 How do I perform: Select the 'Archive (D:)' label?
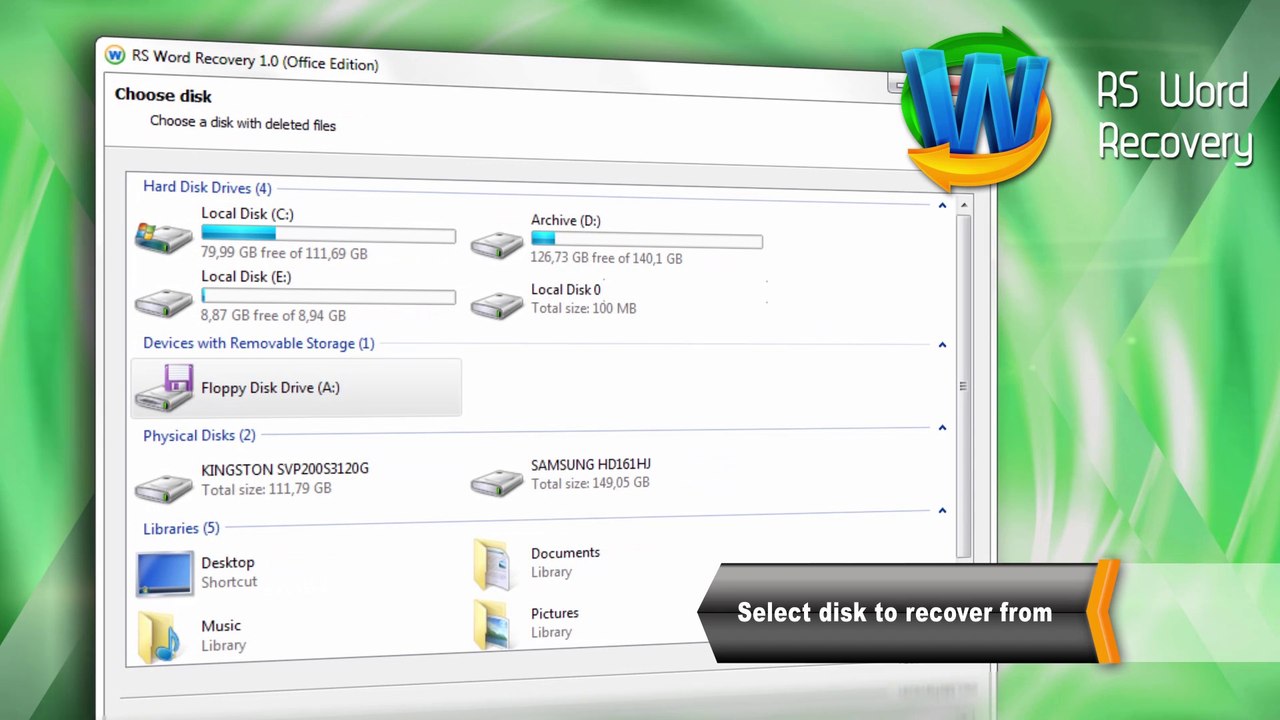tap(566, 221)
